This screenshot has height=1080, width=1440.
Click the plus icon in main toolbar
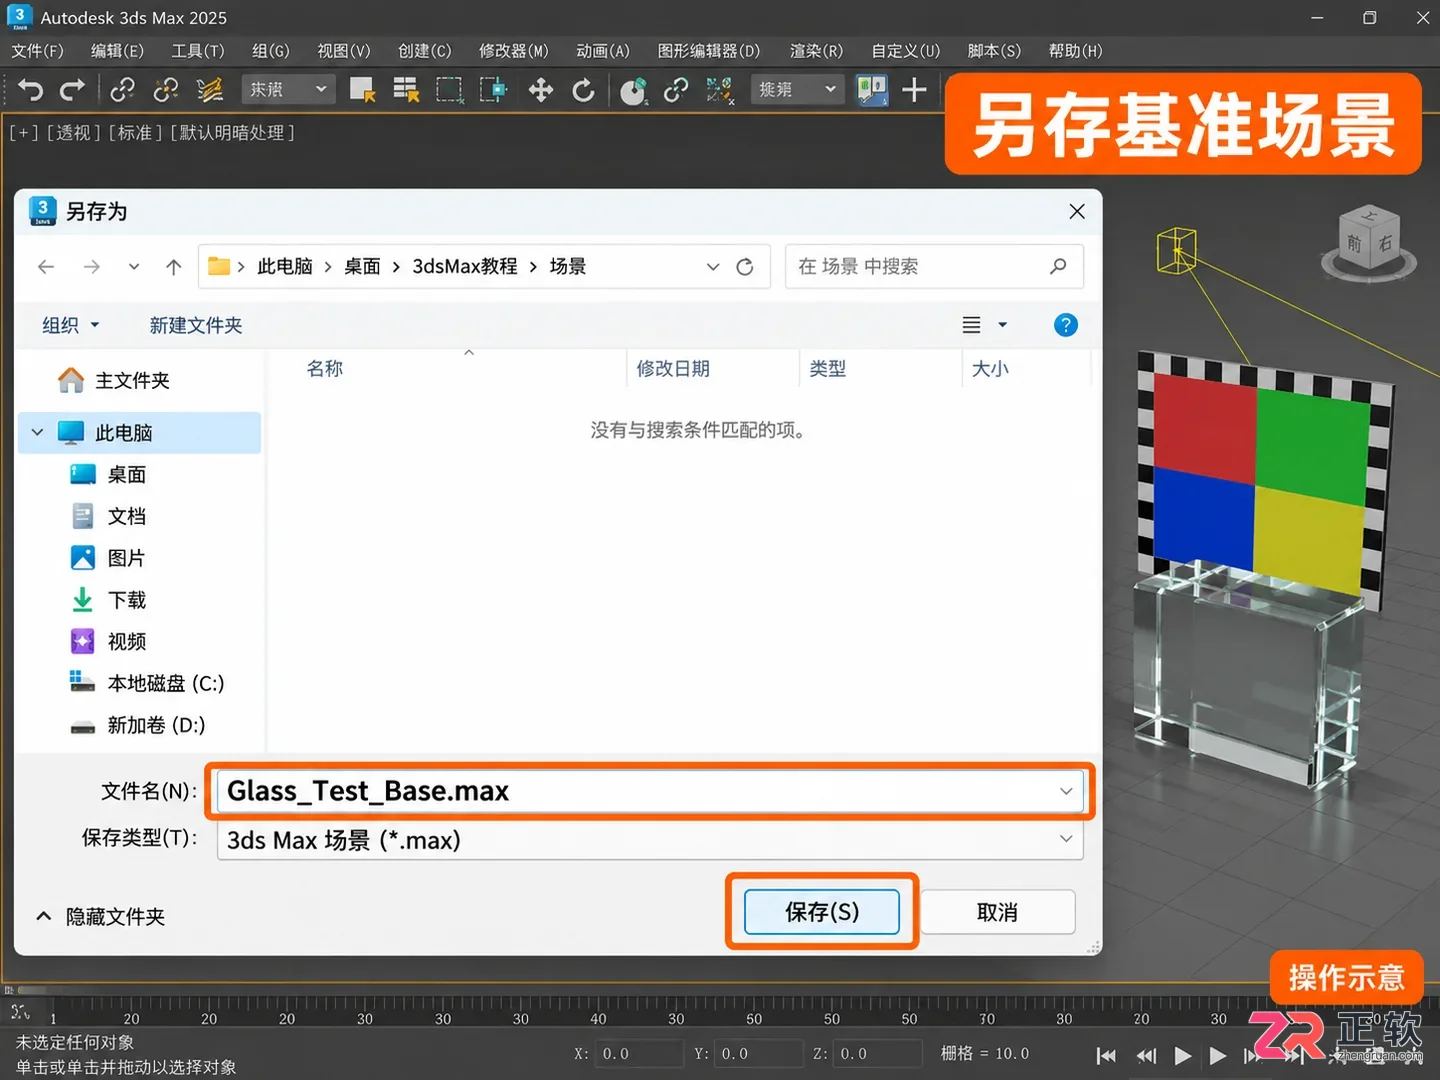click(914, 90)
